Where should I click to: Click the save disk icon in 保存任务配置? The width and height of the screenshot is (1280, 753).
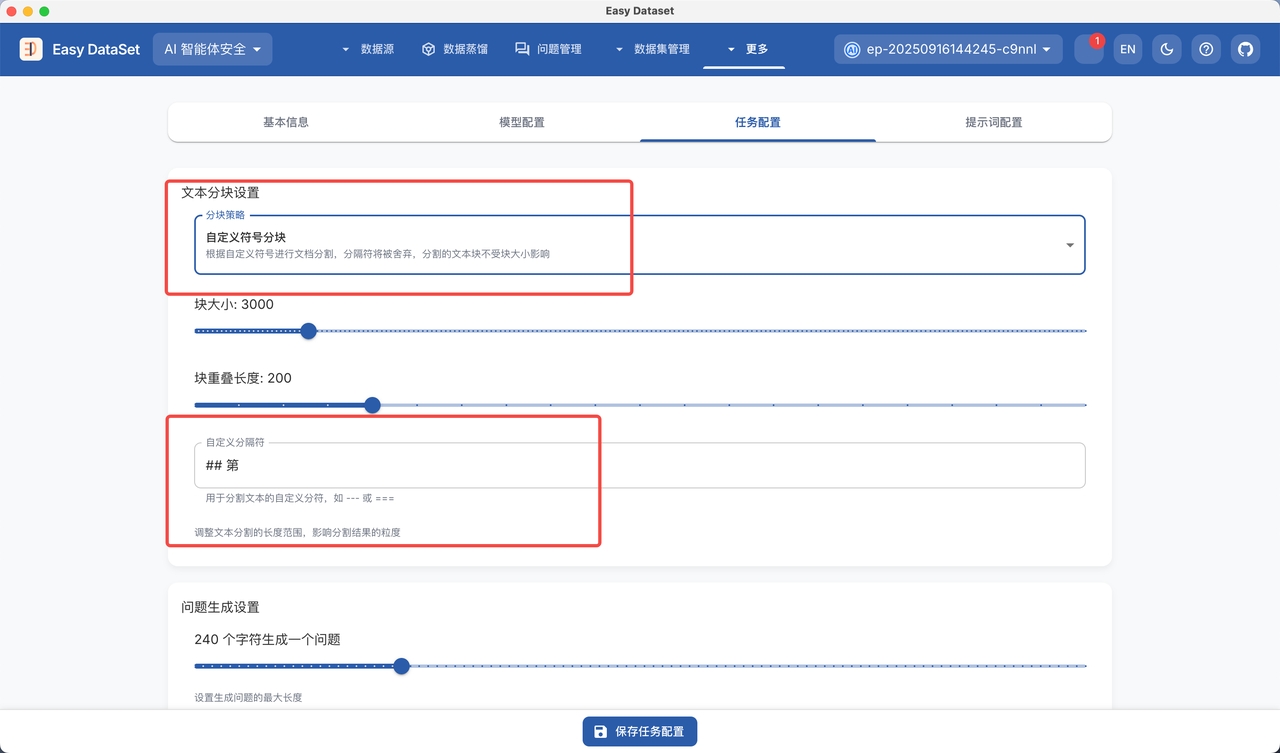click(600, 732)
